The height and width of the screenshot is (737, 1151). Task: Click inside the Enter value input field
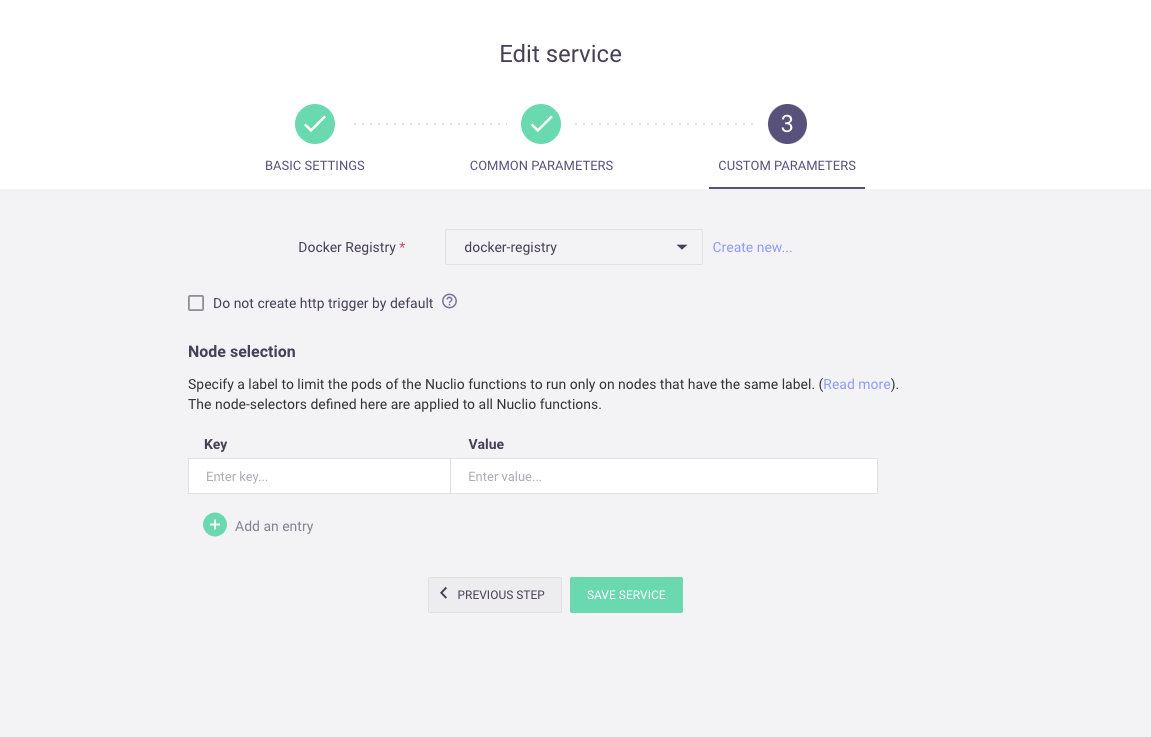pos(663,476)
